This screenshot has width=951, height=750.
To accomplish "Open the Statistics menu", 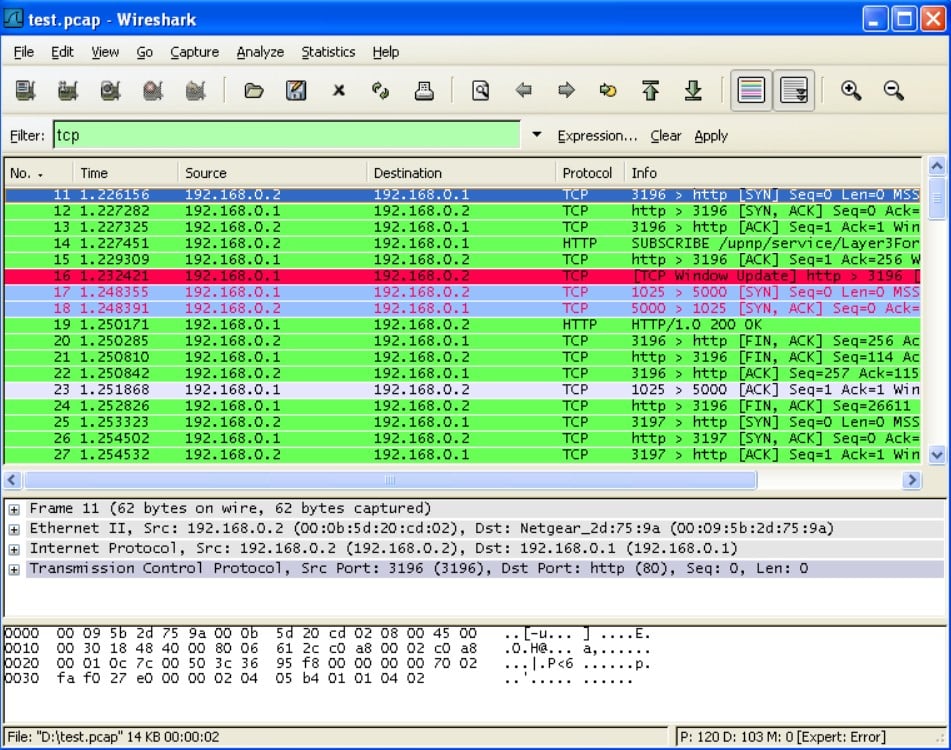I will click(328, 52).
